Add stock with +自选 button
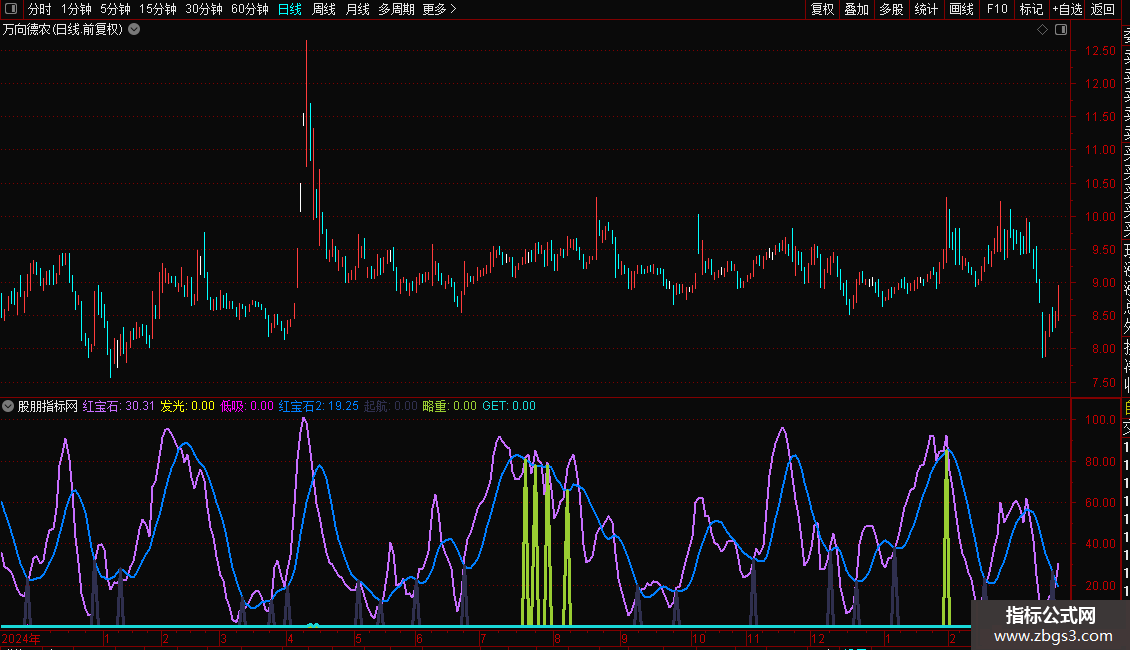The height and width of the screenshot is (650, 1130). click(1067, 9)
